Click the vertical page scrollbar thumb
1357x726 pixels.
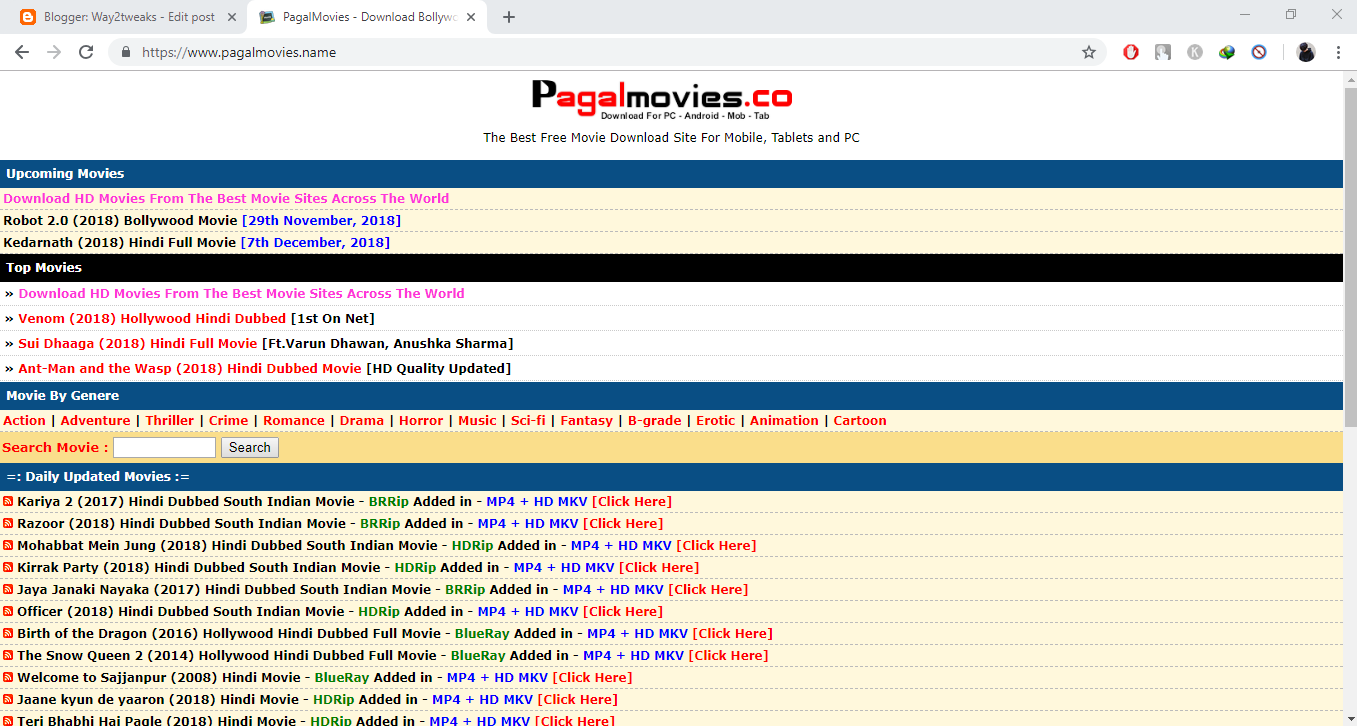(x=1349, y=258)
